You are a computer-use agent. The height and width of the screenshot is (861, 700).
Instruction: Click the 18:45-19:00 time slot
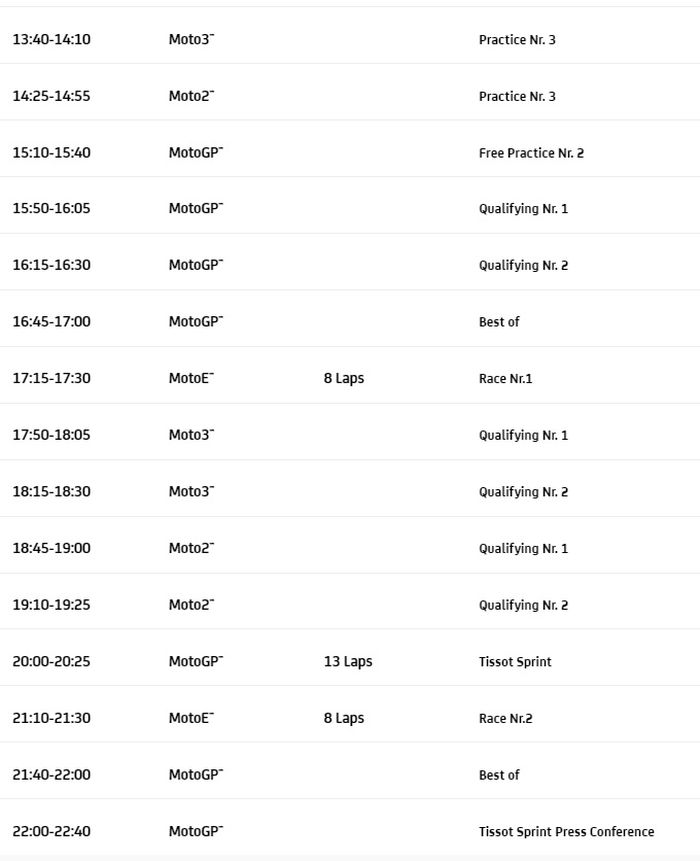point(51,549)
